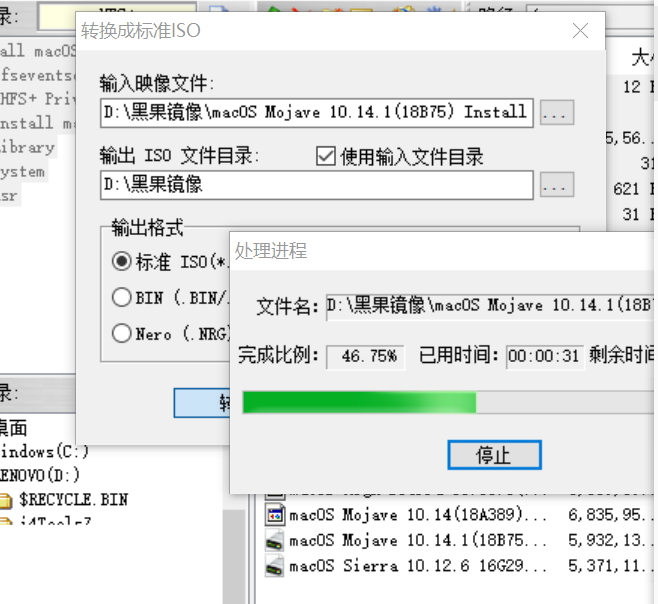Browse for input image file
Viewport: 658px width, 604px height.
point(556,112)
